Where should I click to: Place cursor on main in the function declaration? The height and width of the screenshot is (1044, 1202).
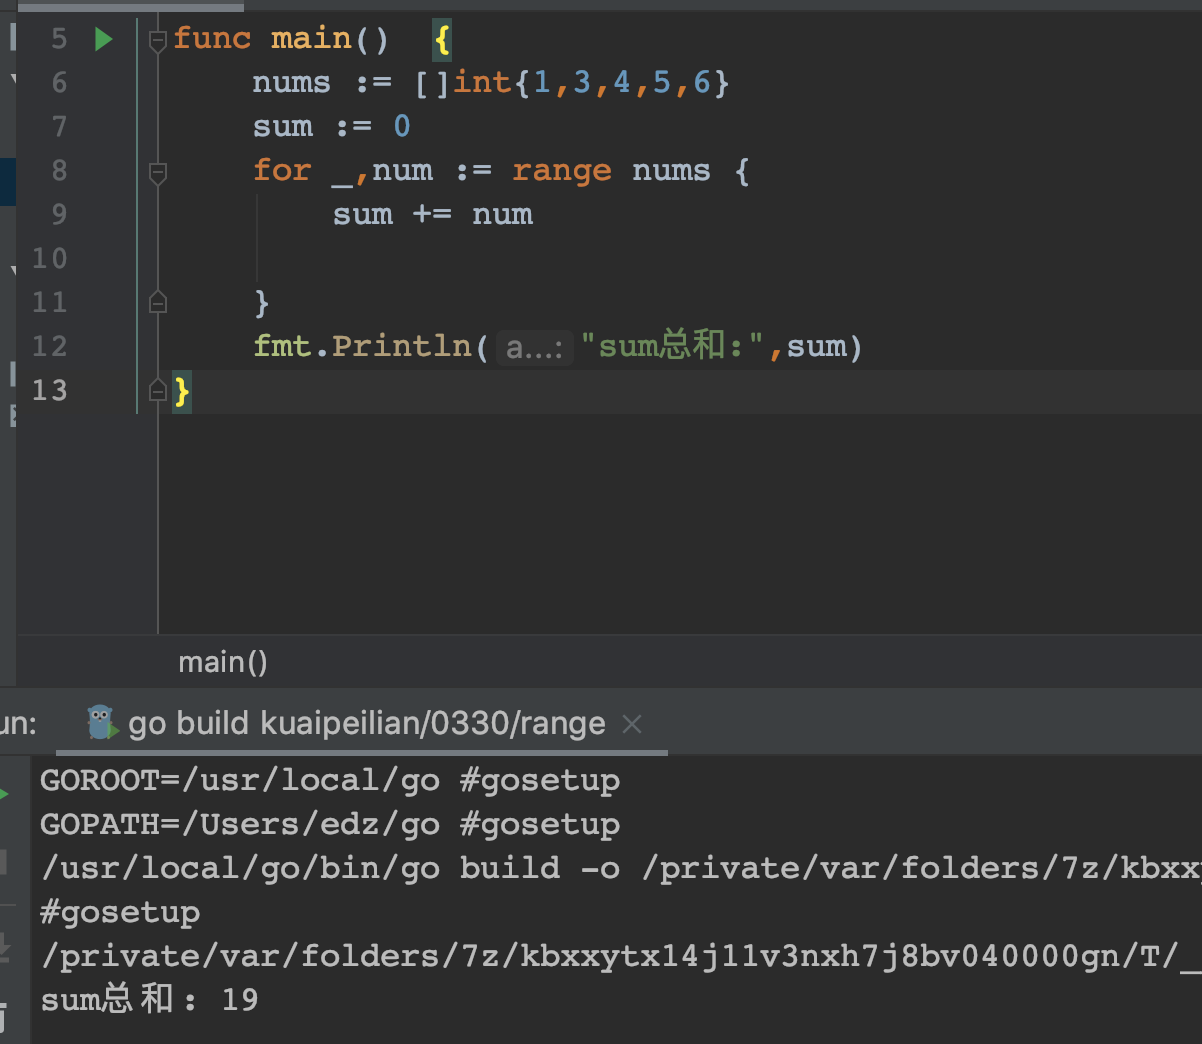[x=311, y=38]
